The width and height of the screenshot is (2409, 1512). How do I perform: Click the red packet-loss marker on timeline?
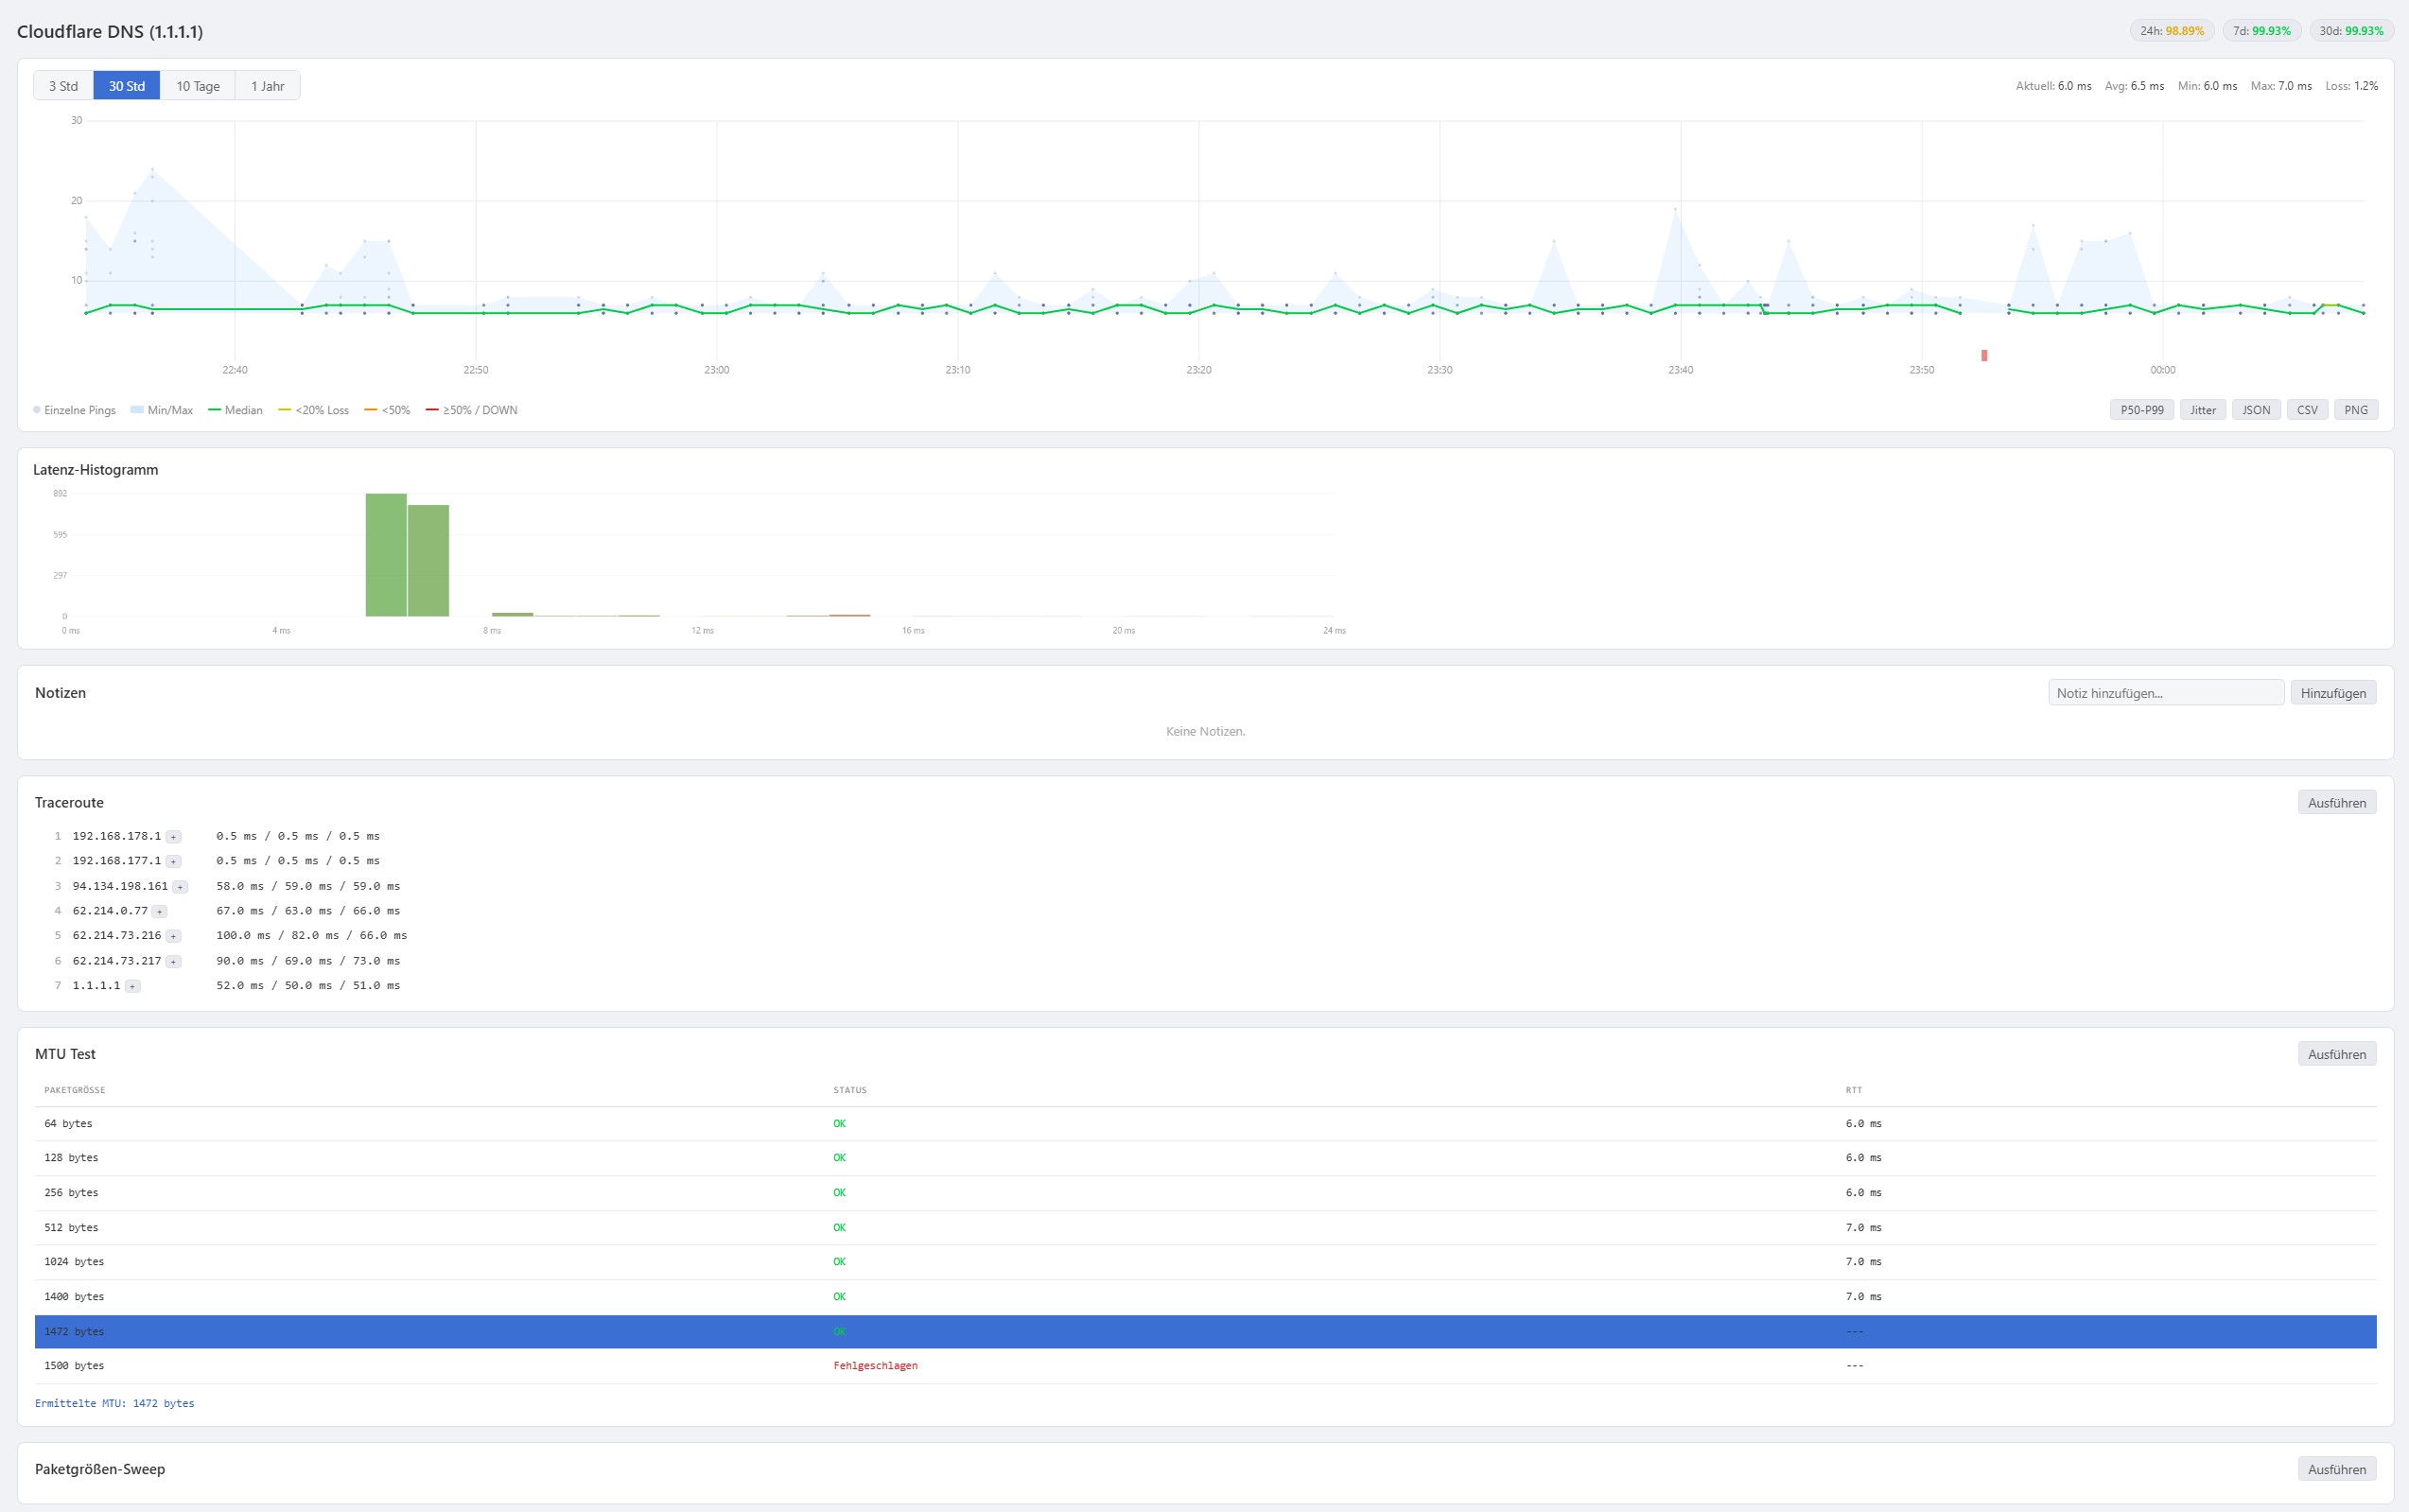(1984, 355)
